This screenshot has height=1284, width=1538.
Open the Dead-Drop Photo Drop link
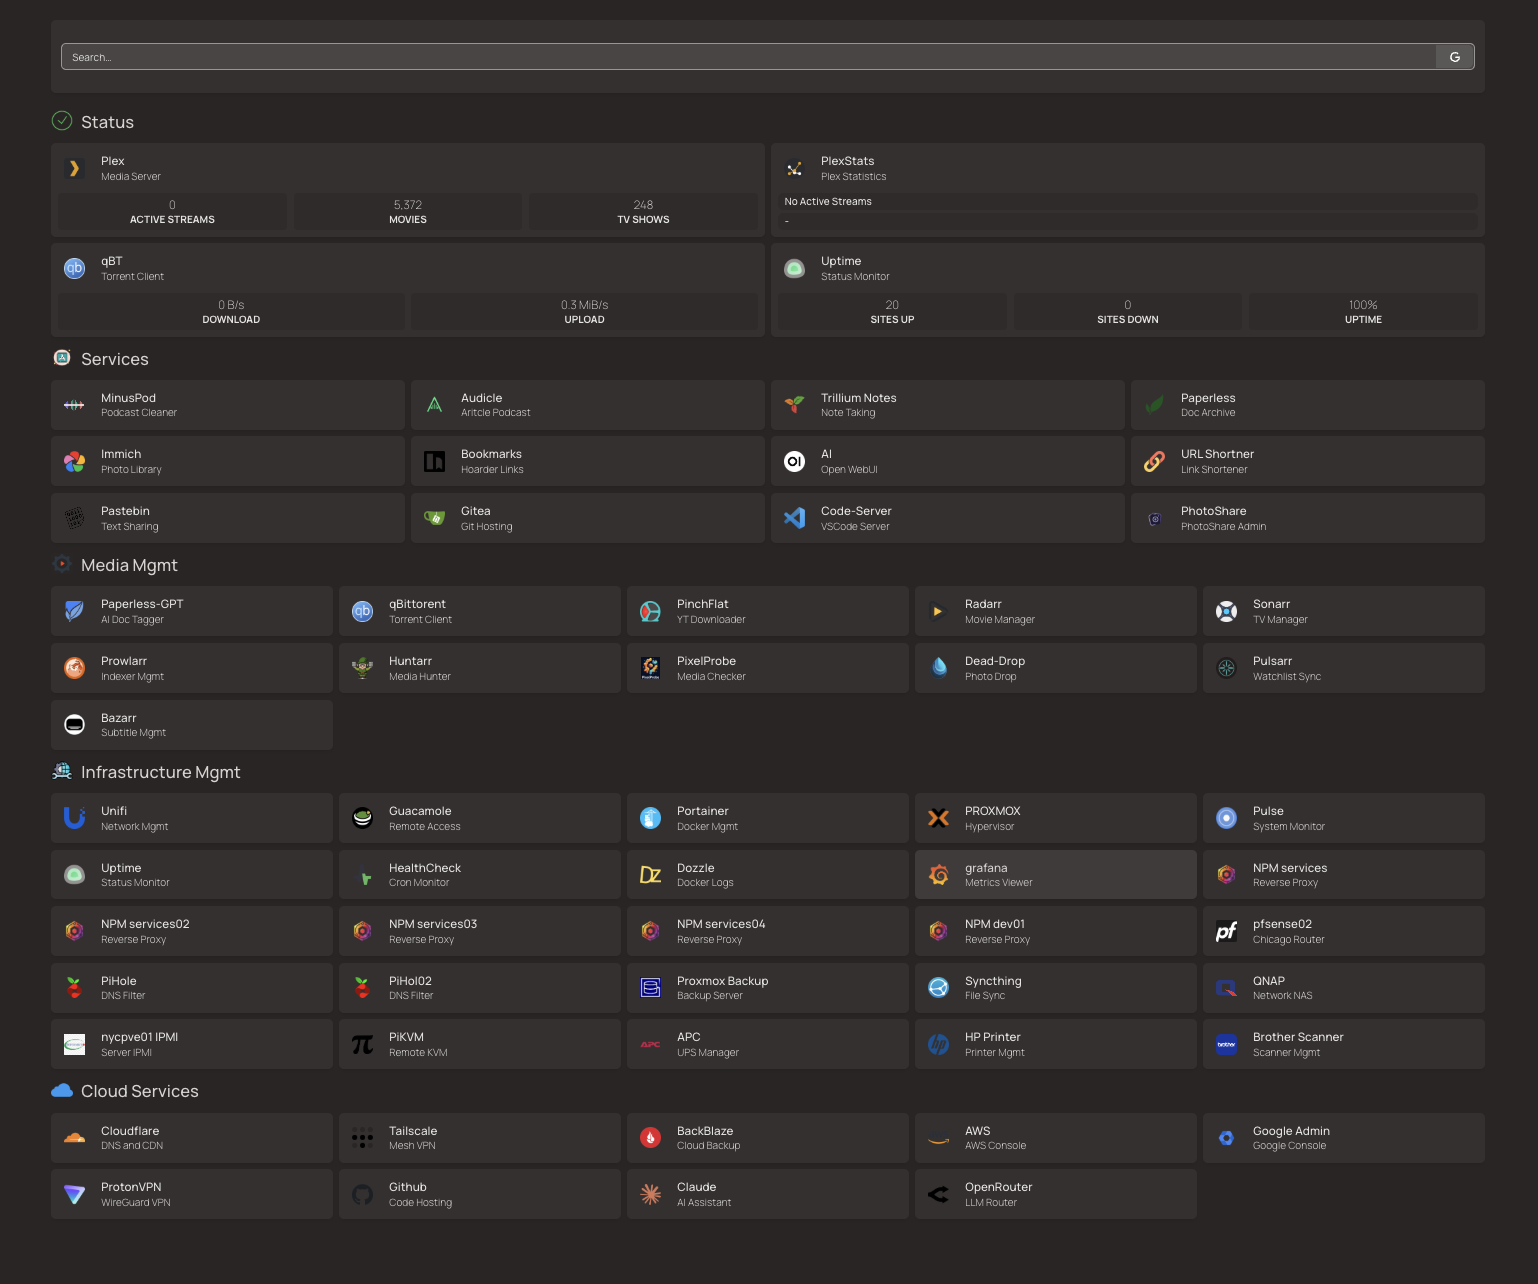click(1056, 668)
